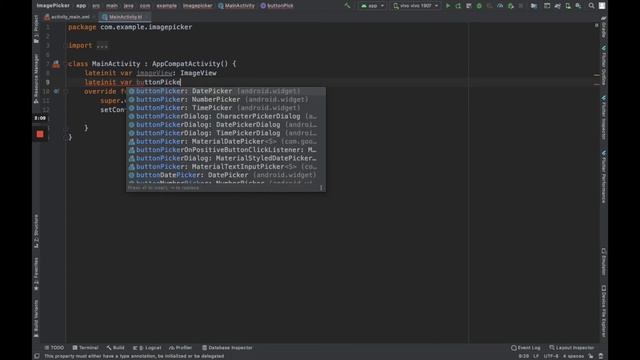This screenshot has width=640, height=360.
Task: Open the TODO tool window
Action: [x=54, y=348]
